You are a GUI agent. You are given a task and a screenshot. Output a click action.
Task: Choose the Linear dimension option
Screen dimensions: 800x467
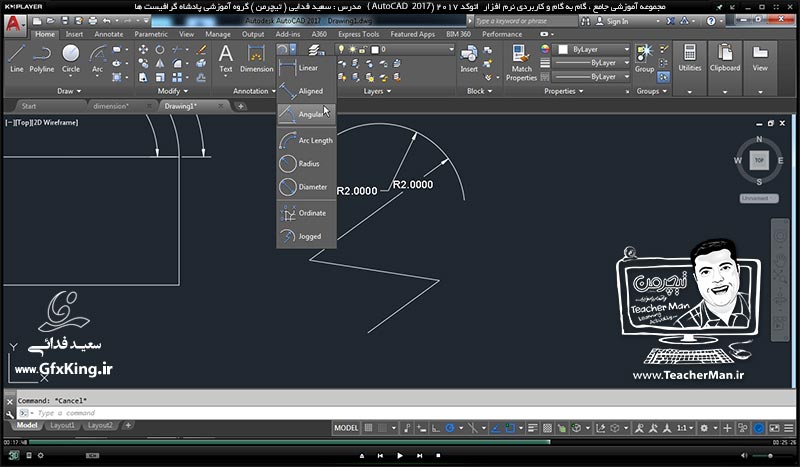coord(306,67)
